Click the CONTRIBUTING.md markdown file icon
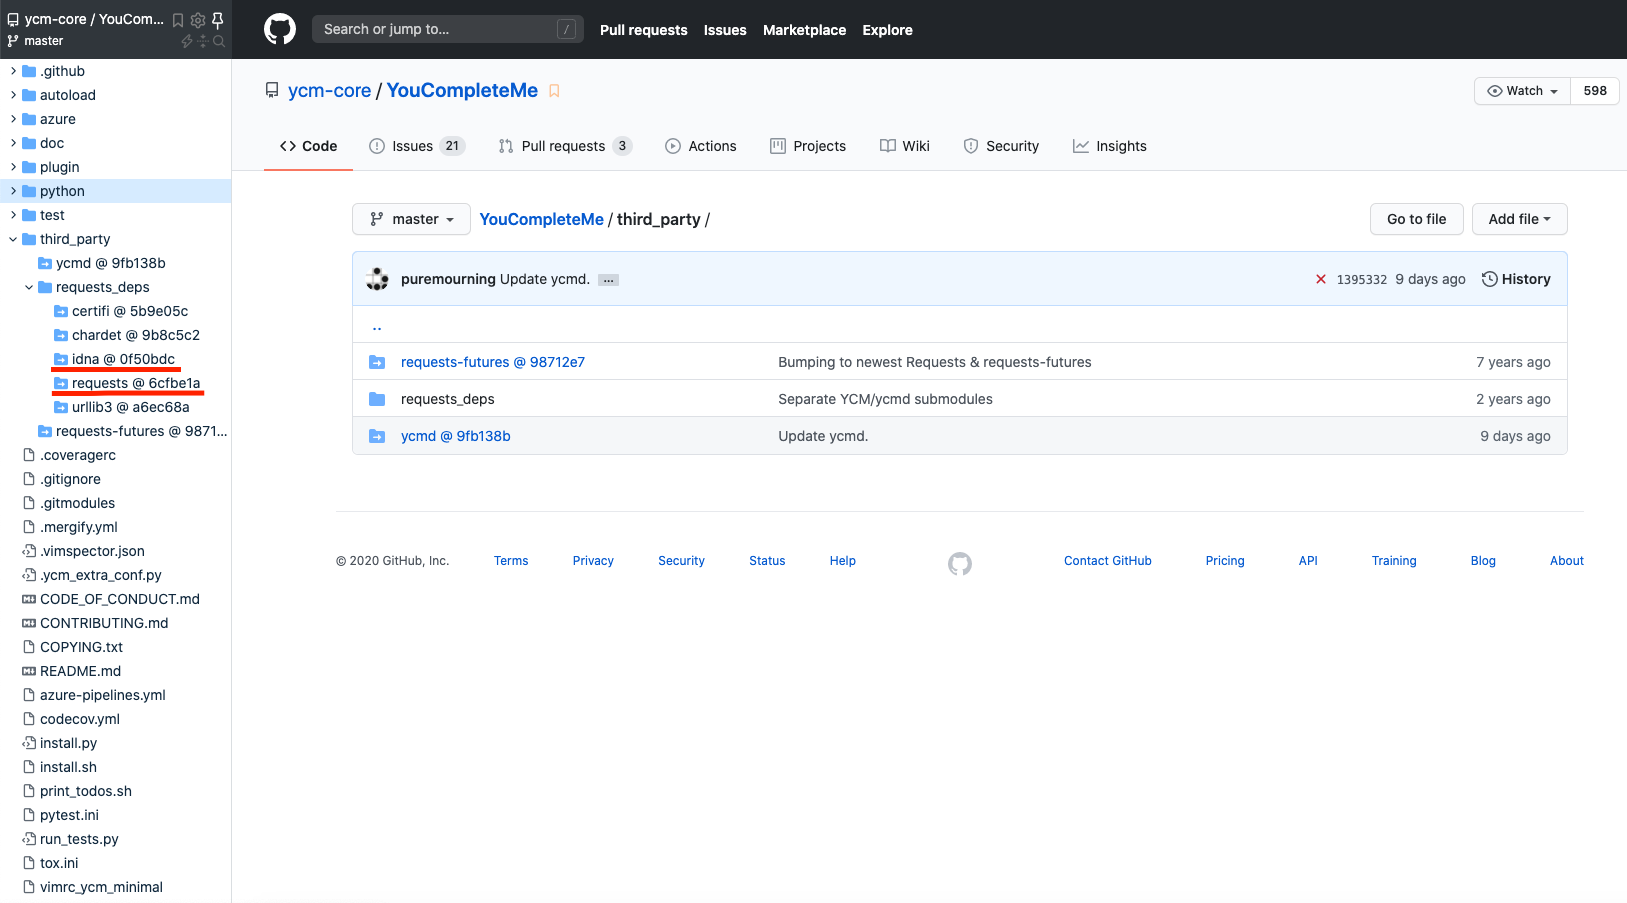 coord(29,623)
